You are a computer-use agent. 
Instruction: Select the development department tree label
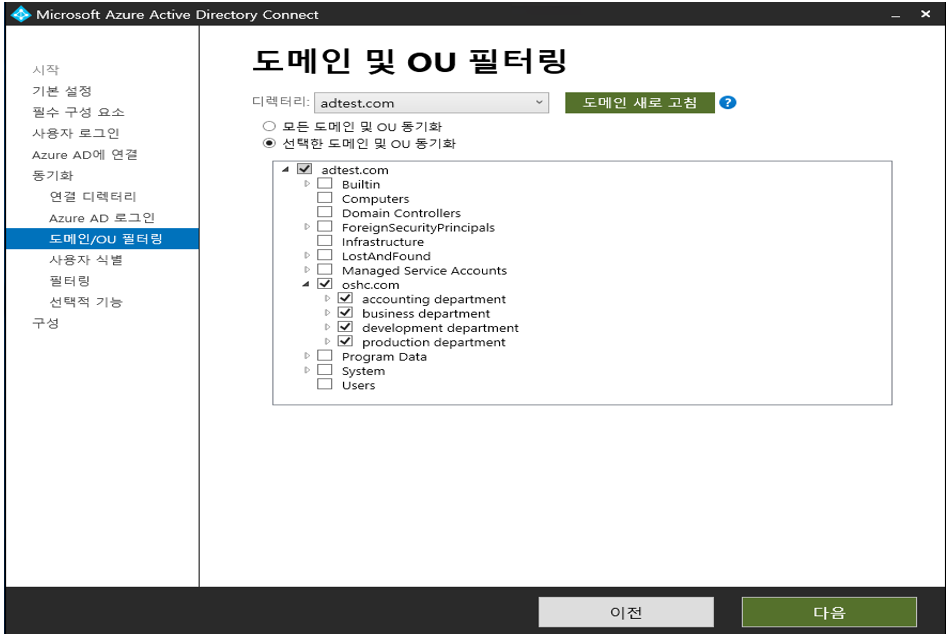click(440, 328)
